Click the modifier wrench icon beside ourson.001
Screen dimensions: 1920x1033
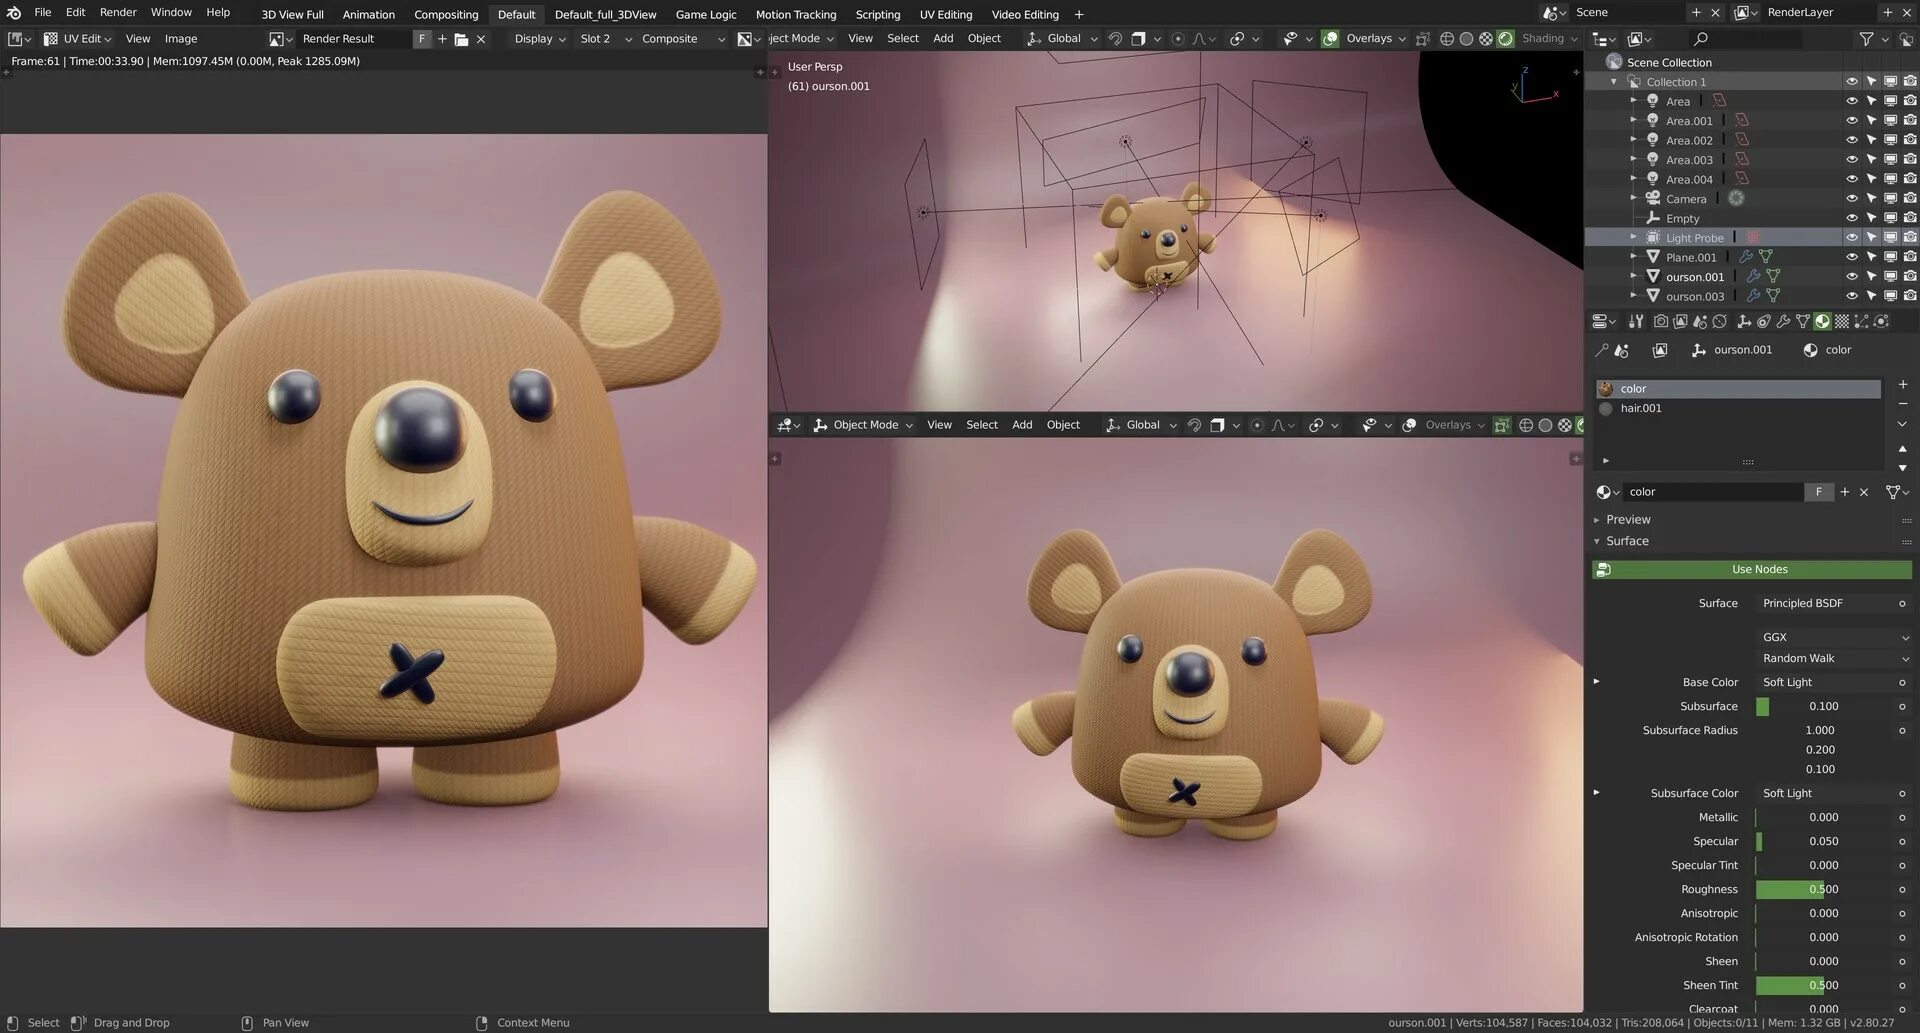[1753, 277]
